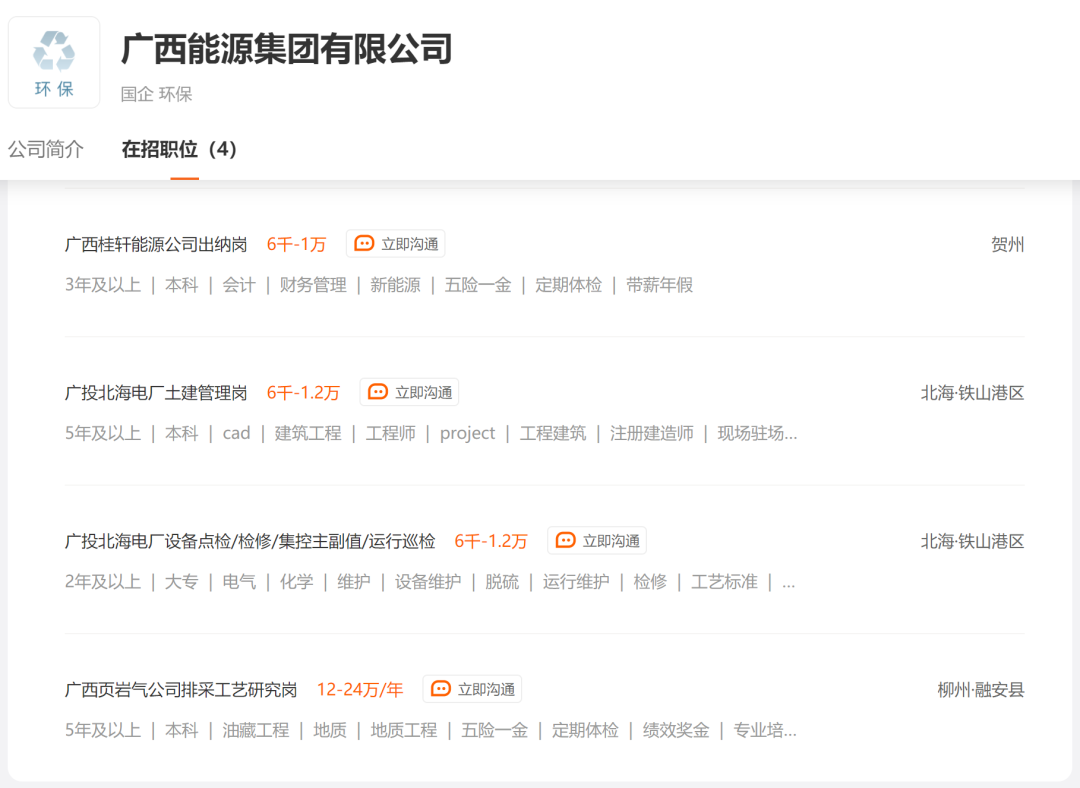Click 立即沟通 for 排采工艺研究岗 job
Screen dimensions: 1080x788
click(x=472, y=689)
